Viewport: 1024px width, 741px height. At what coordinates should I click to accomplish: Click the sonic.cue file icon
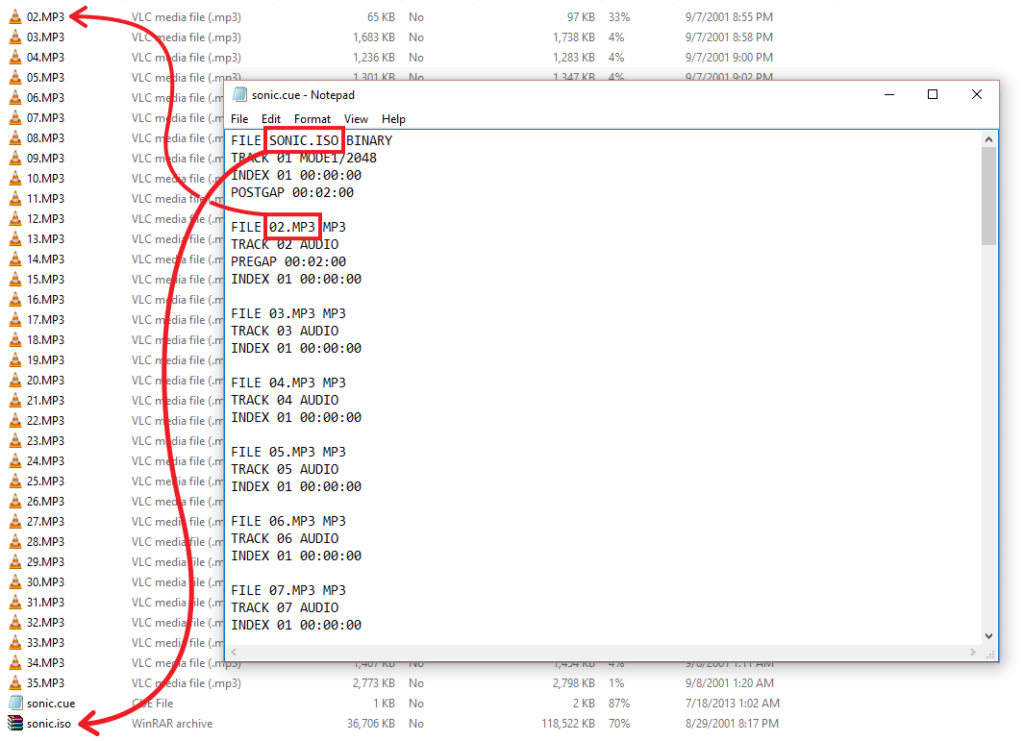click(x=15, y=703)
